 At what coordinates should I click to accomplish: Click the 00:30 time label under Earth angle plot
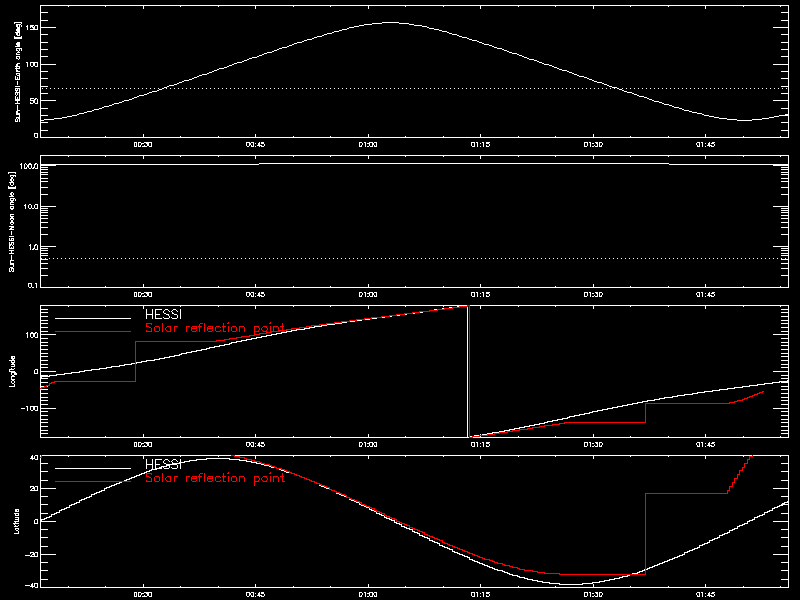coord(143,145)
